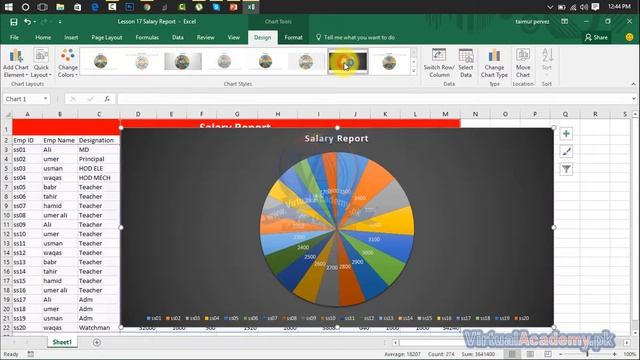This screenshot has width=640, height=360.
Task: Open Customize Quick Access Toolbar dropdown
Action: point(60,22)
